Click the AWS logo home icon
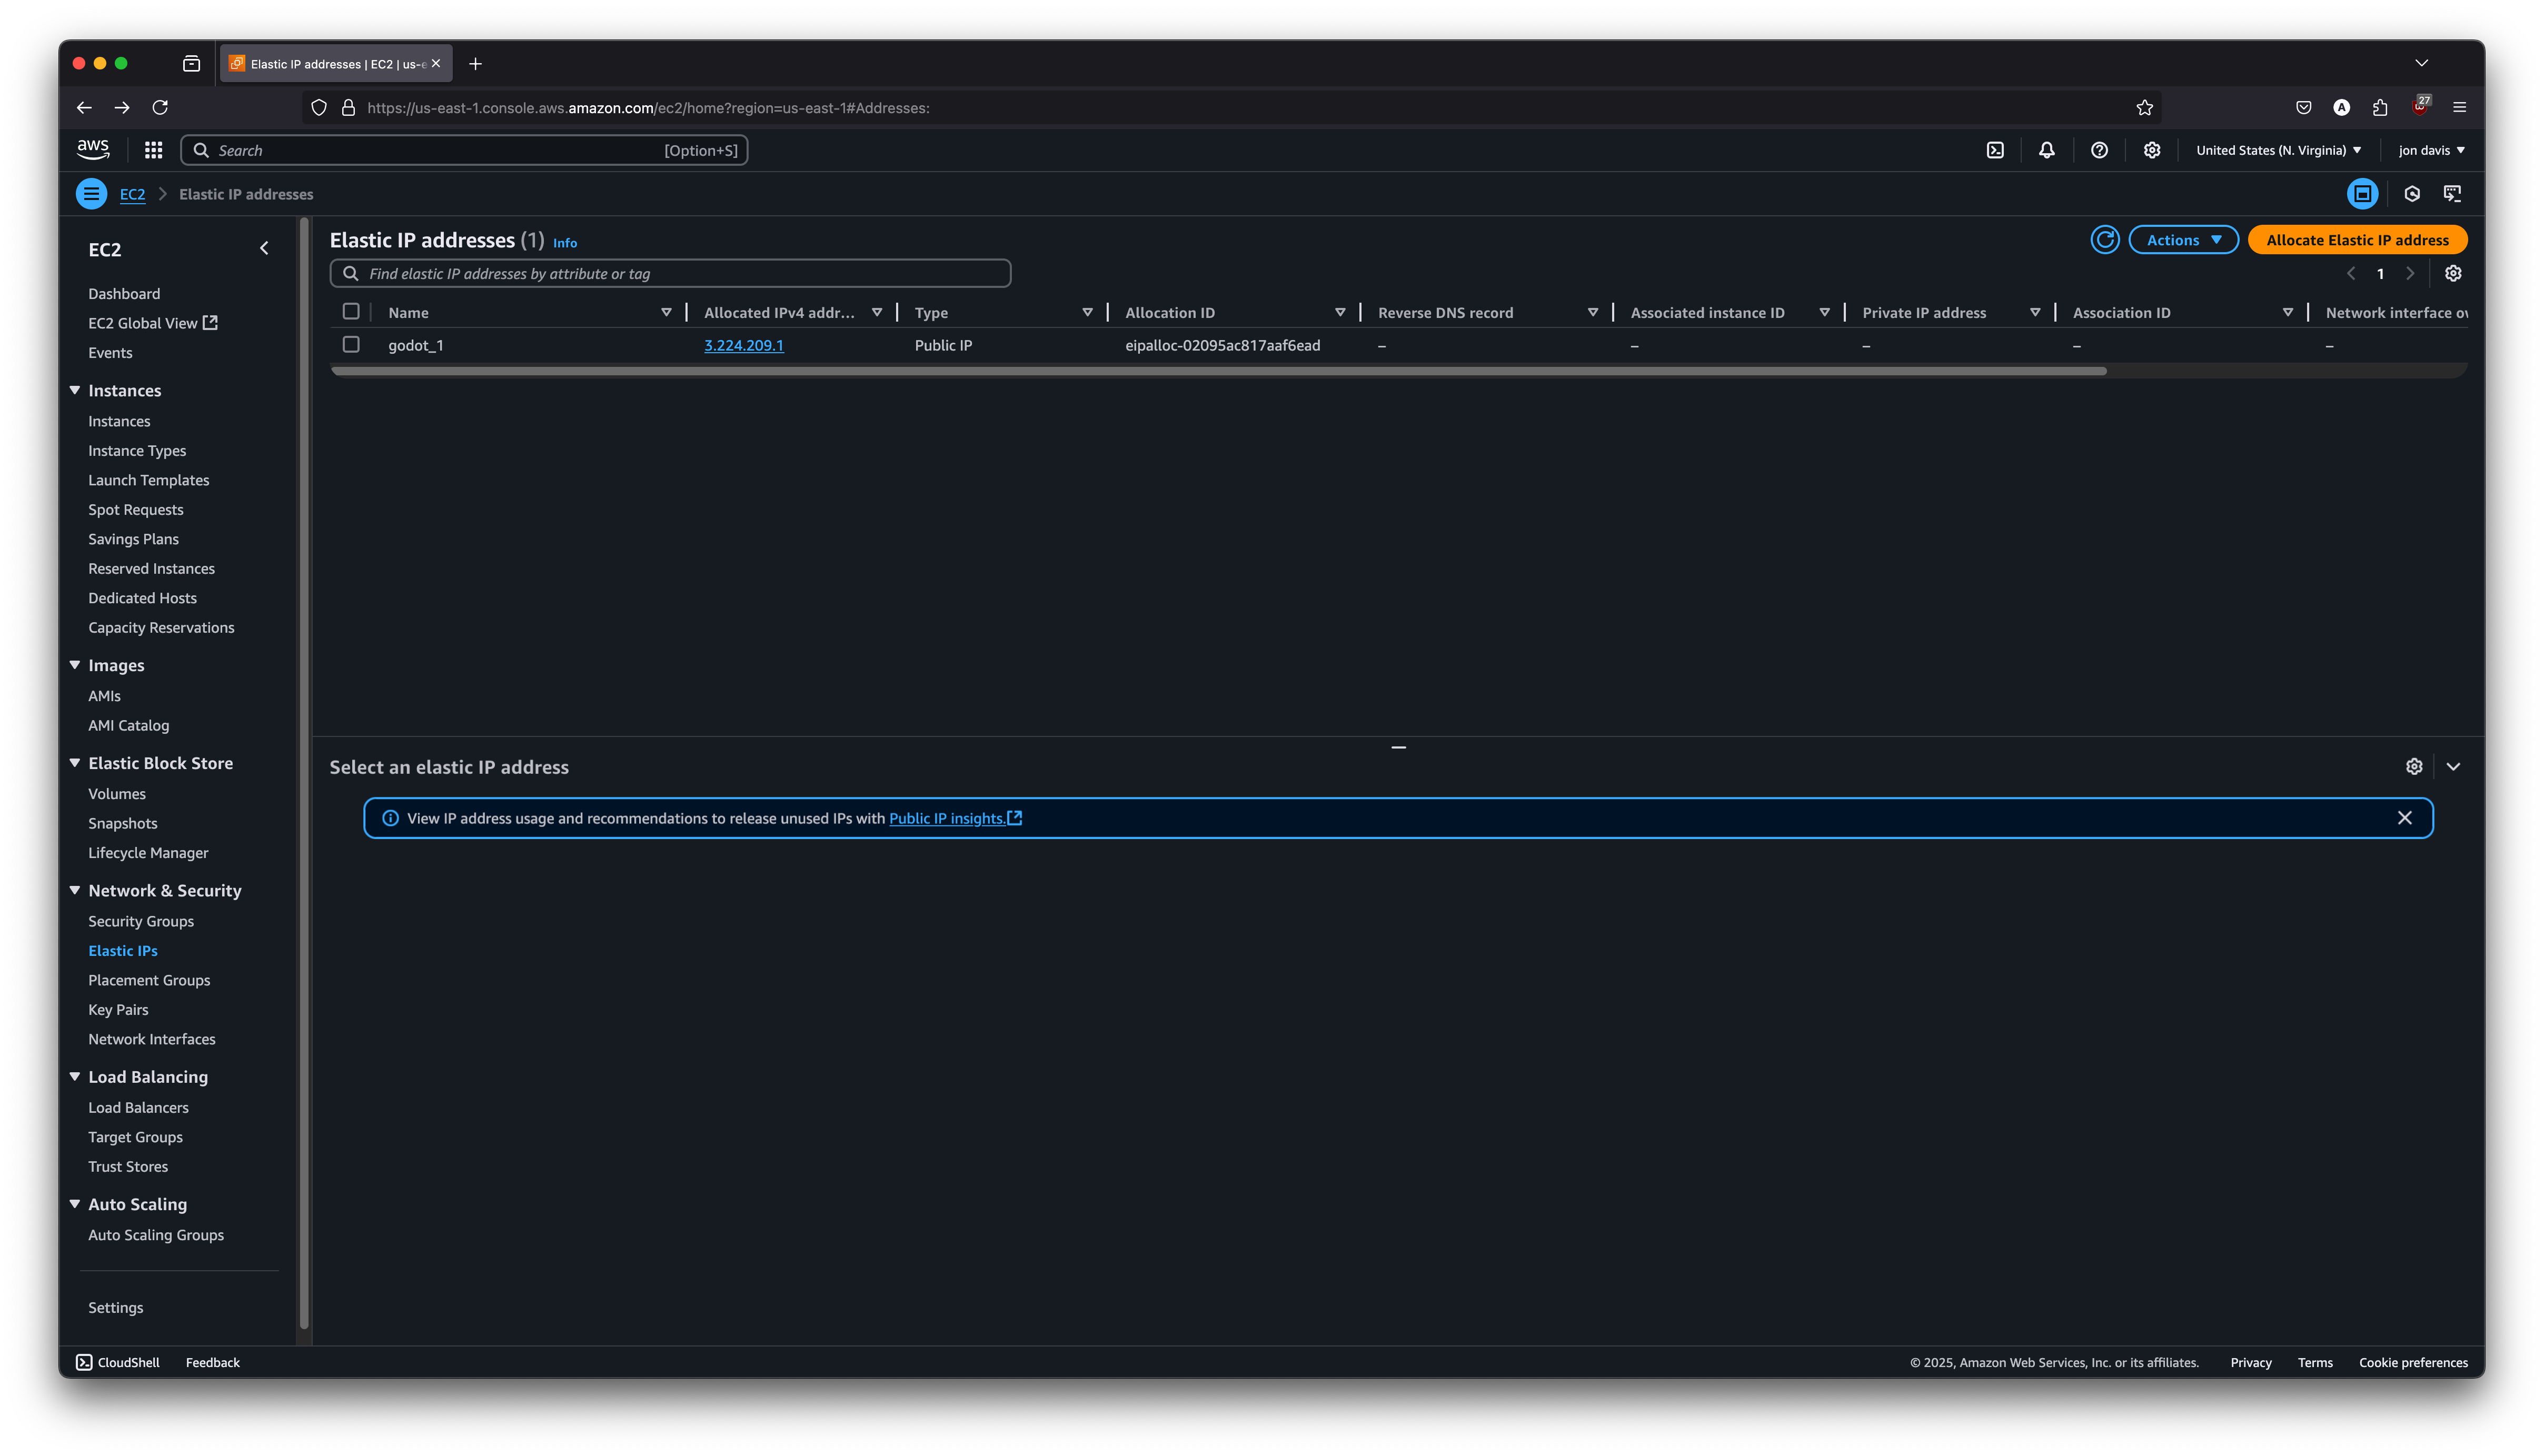The image size is (2544, 1456). [x=93, y=150]
